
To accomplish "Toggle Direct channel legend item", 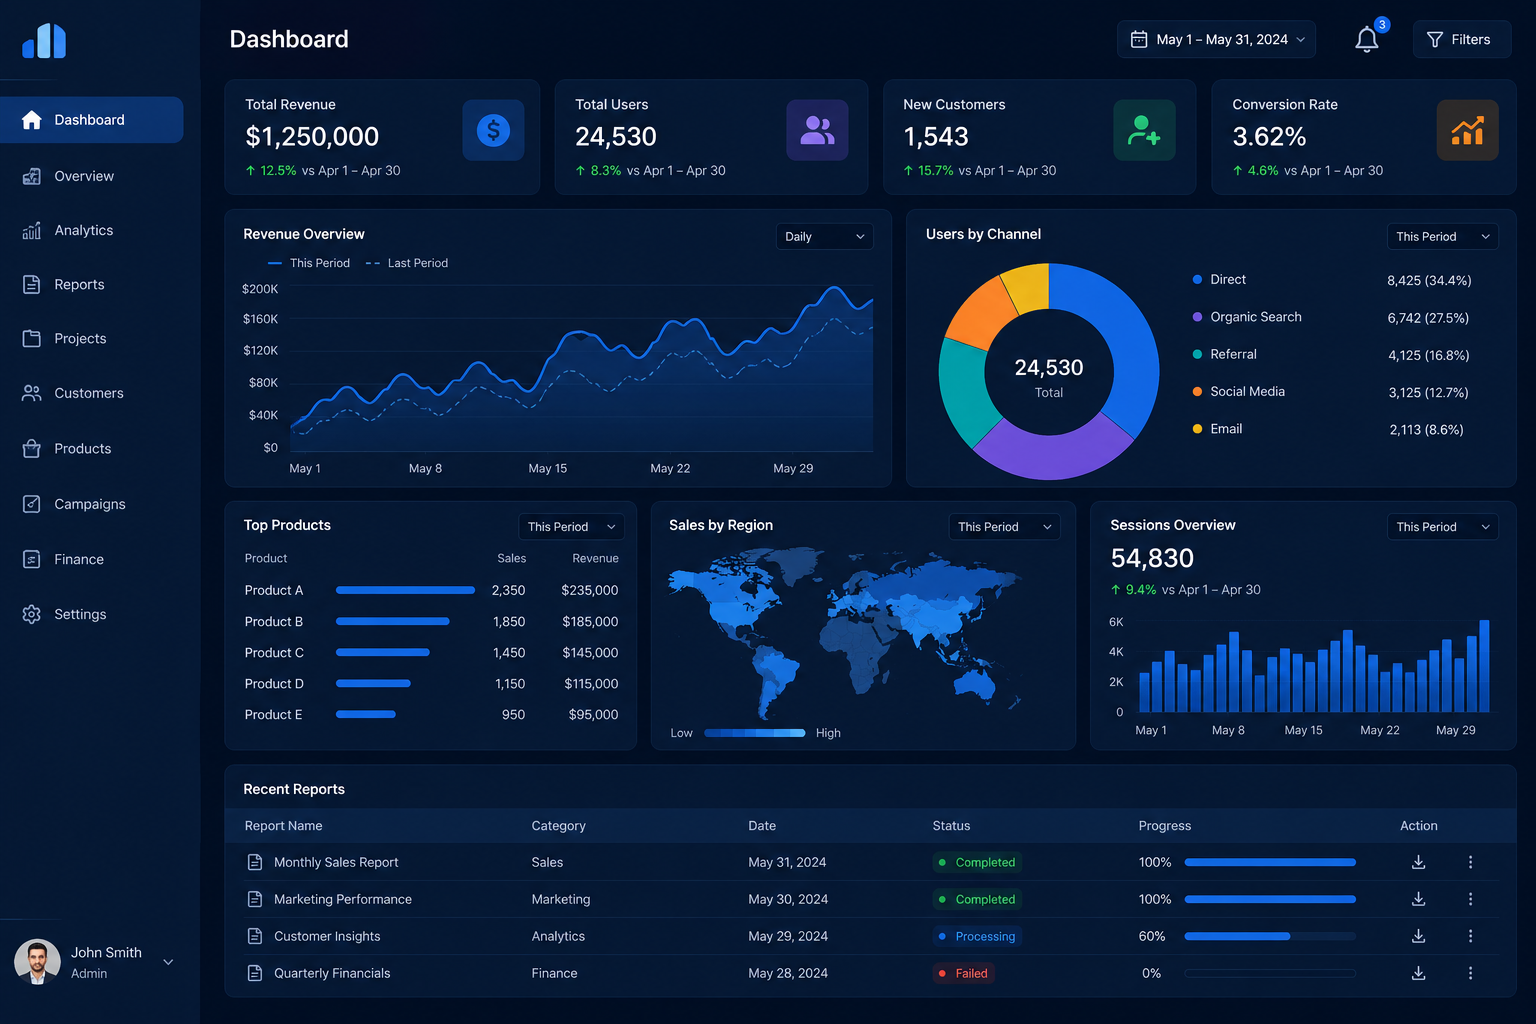I will 1219,280.
